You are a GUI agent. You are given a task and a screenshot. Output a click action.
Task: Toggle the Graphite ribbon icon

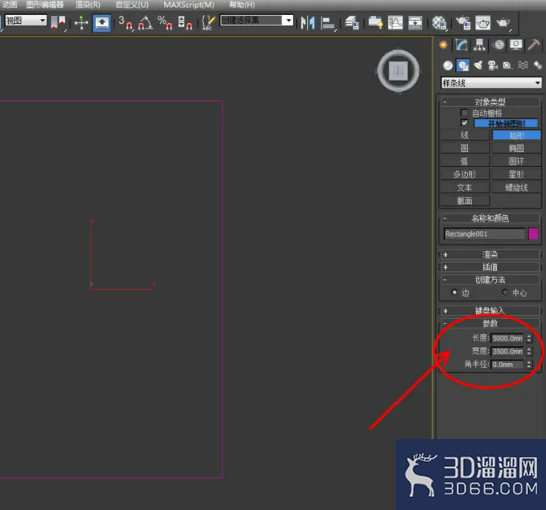point(375,23)
